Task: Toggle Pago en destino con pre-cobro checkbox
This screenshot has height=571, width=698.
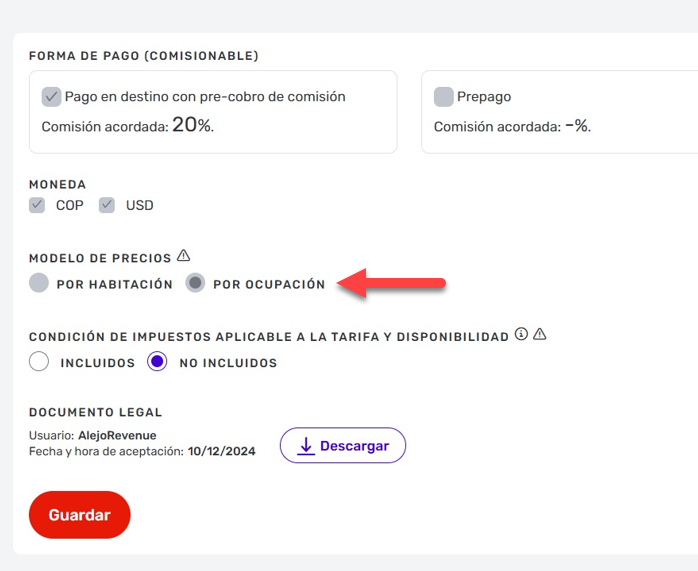Action: pyautogui.click(x=51, y=97)
